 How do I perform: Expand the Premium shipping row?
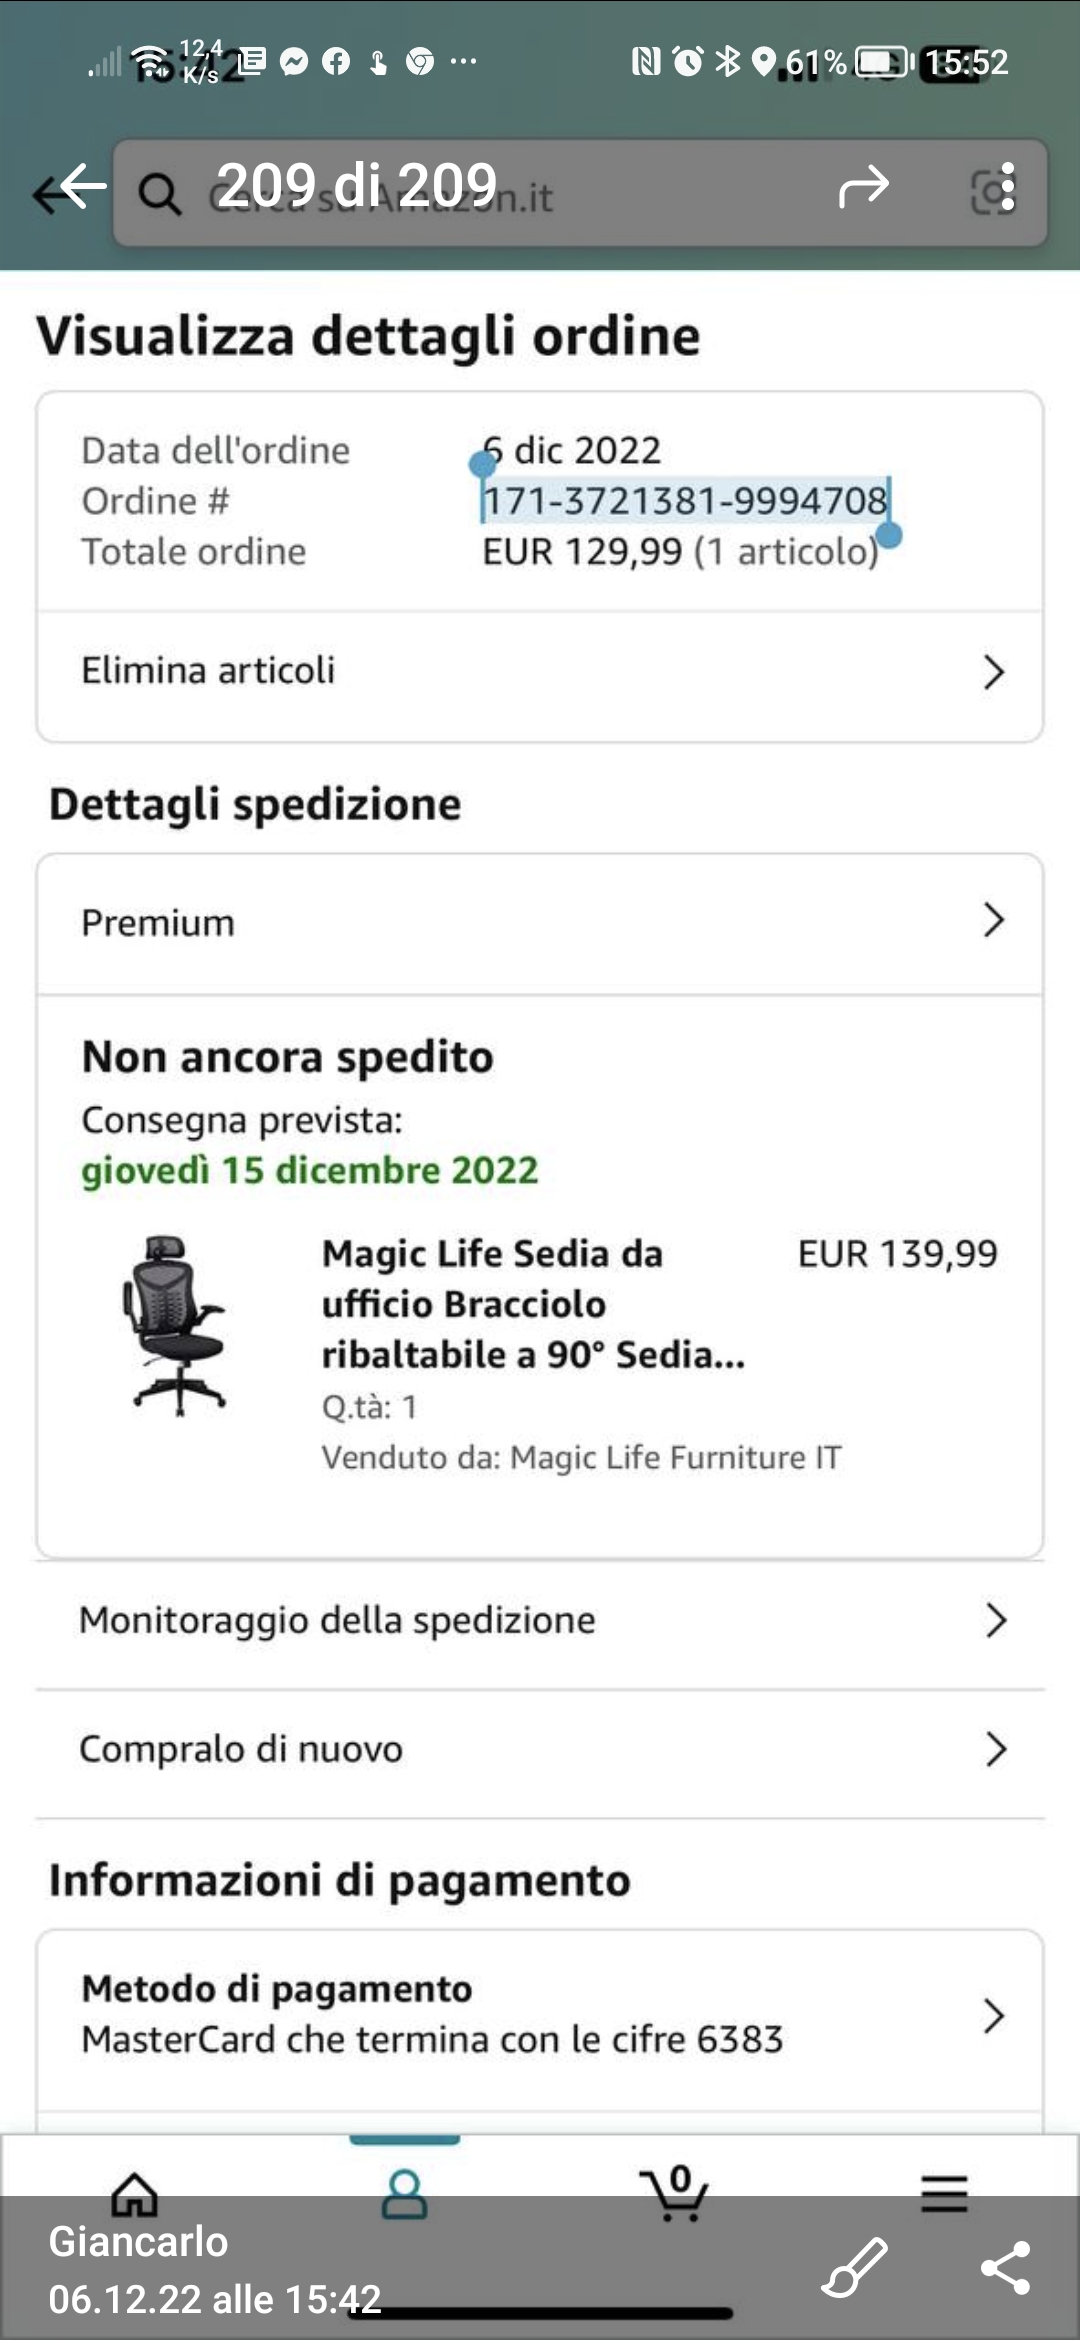point(540,922)
